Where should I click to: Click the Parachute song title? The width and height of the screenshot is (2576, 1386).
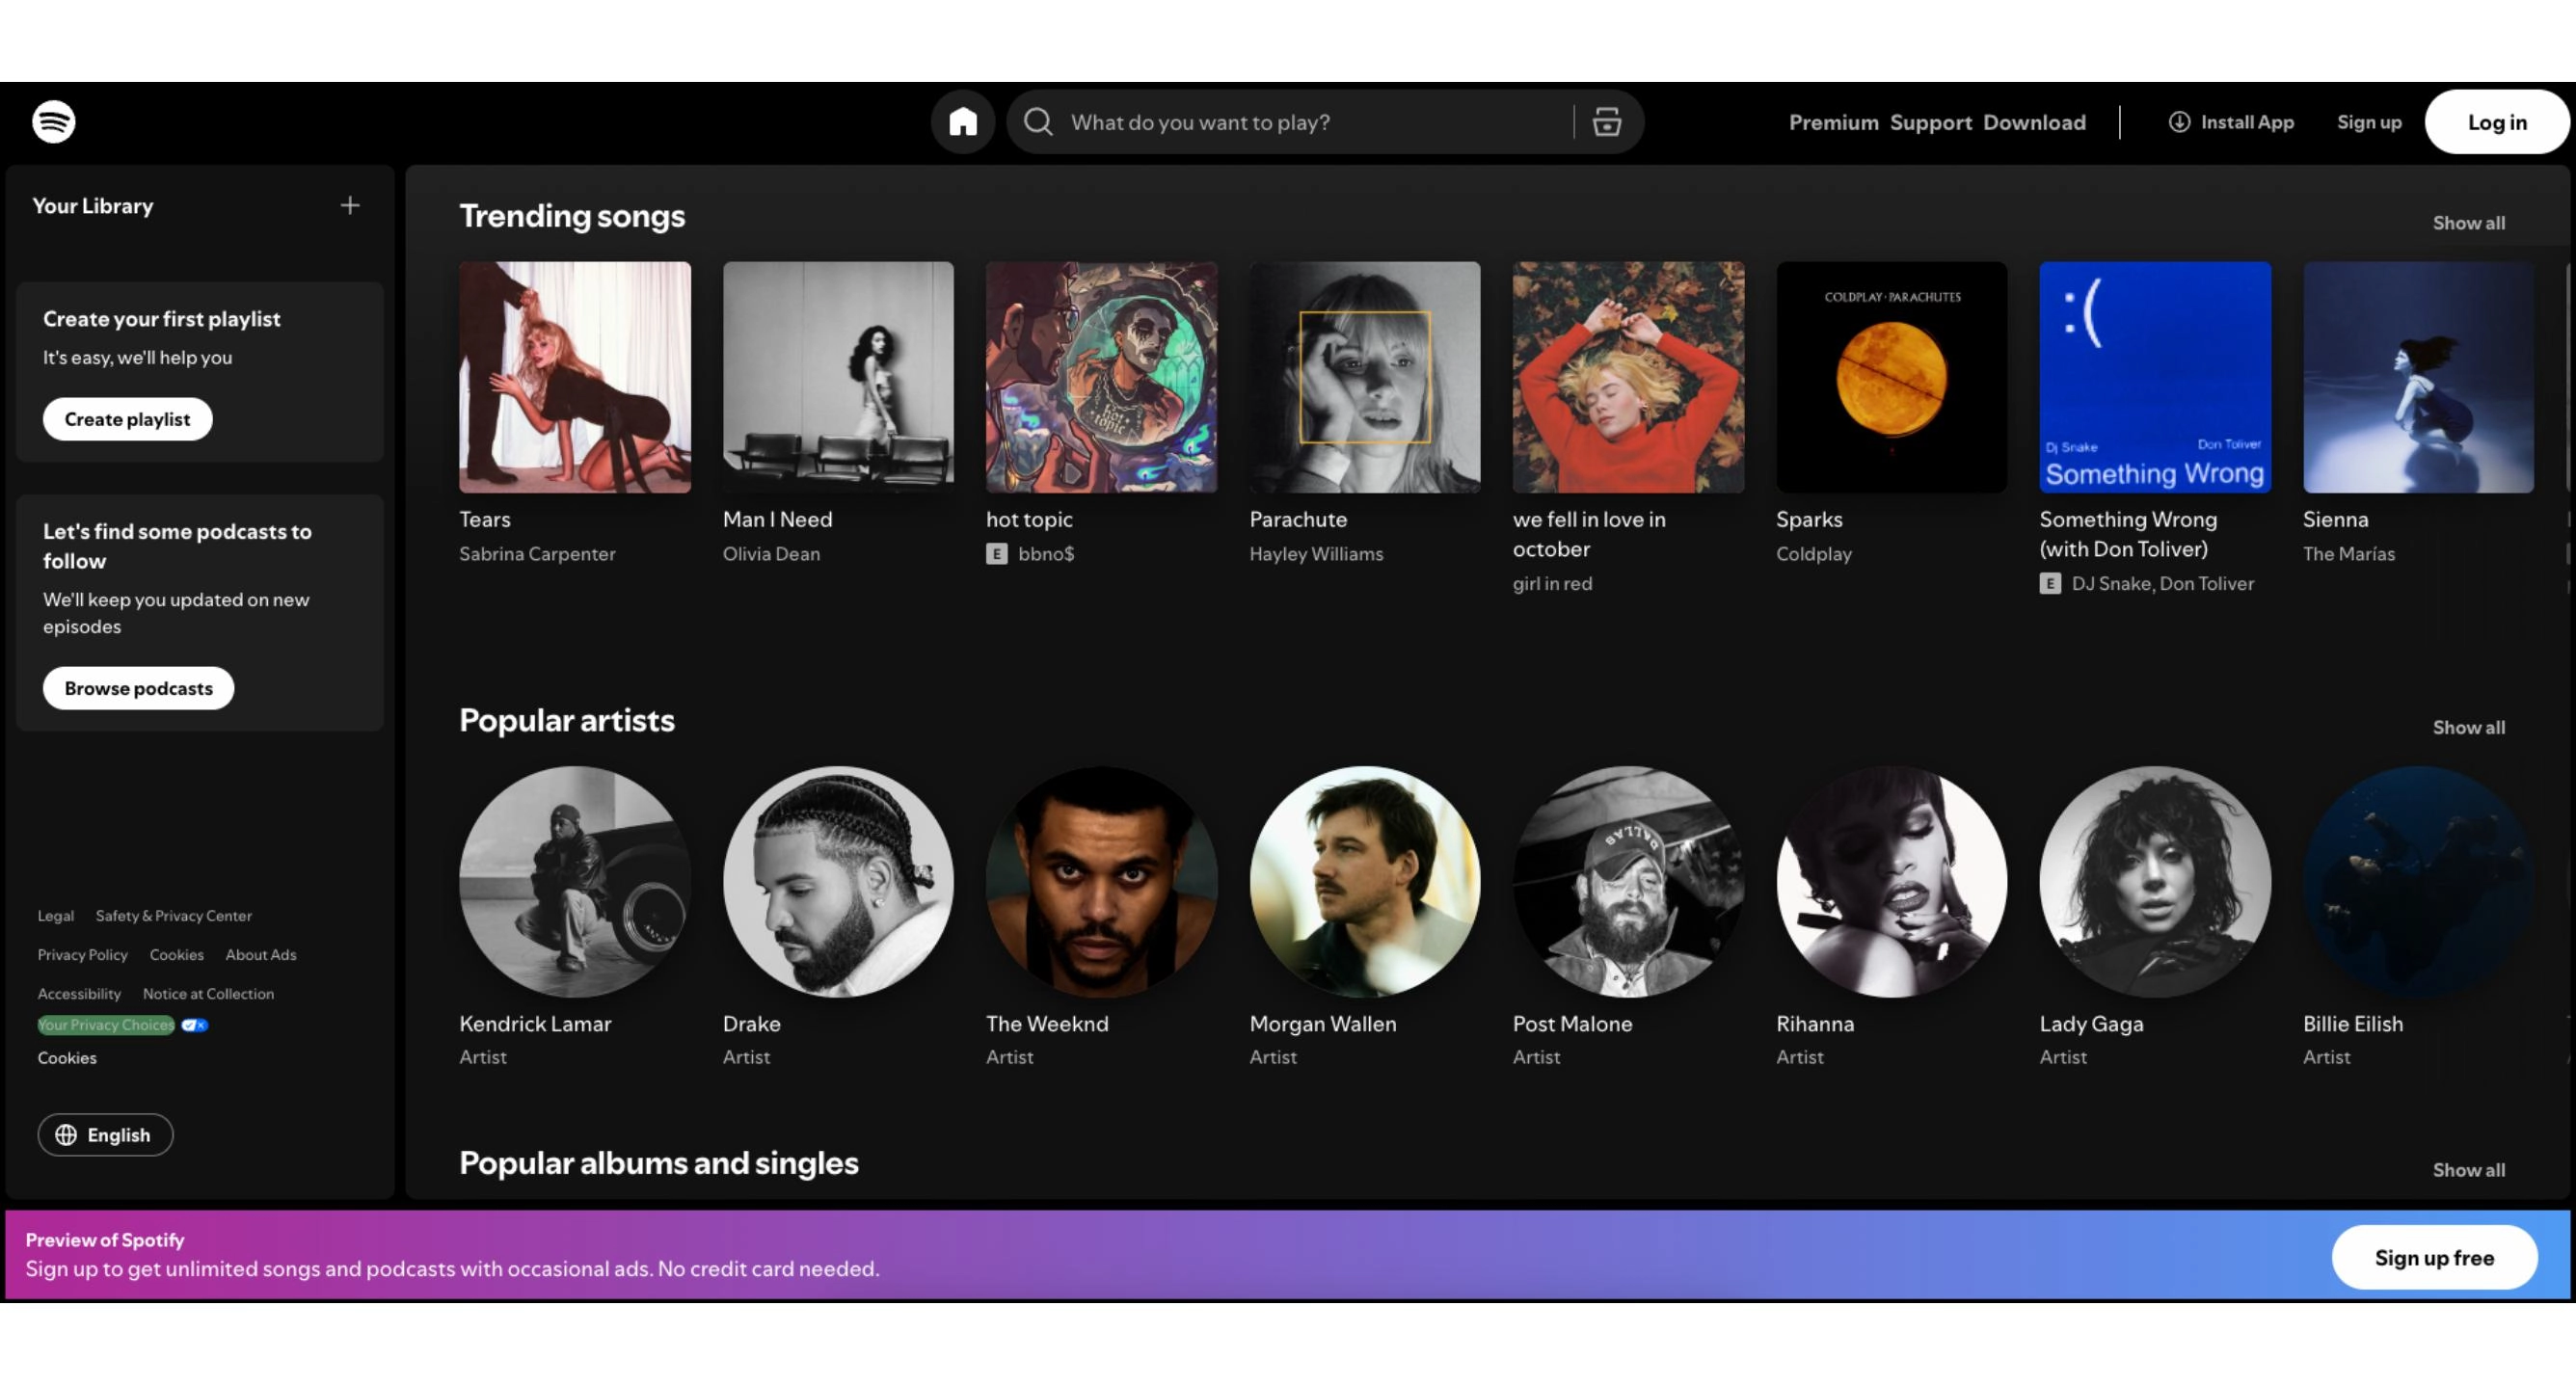pyautogui.click(x=1298, y=519)
